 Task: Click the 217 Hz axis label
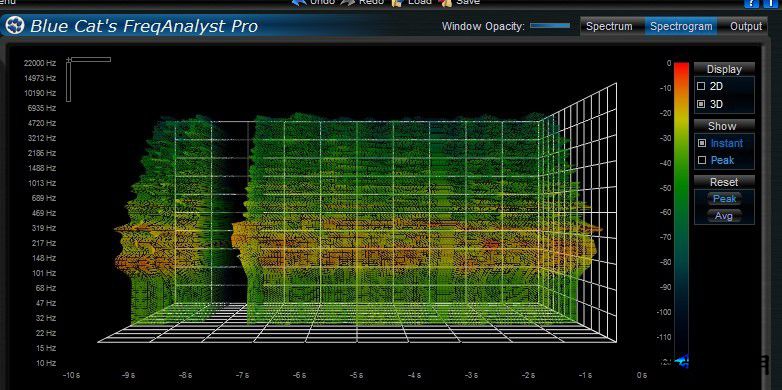43,243
